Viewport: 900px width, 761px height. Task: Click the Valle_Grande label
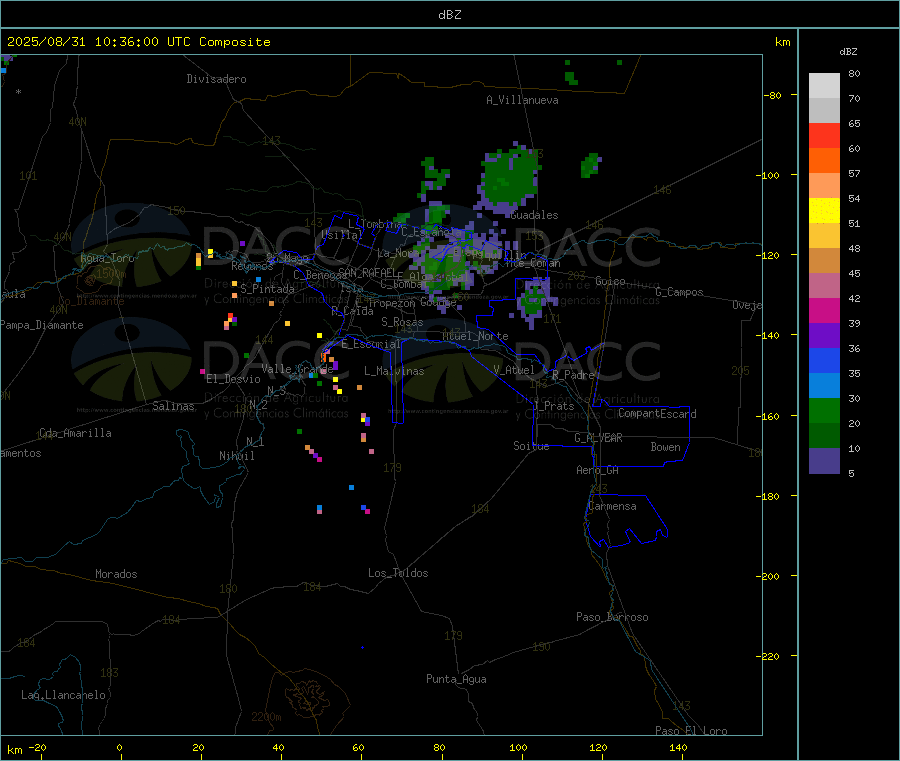pos(297,368)
